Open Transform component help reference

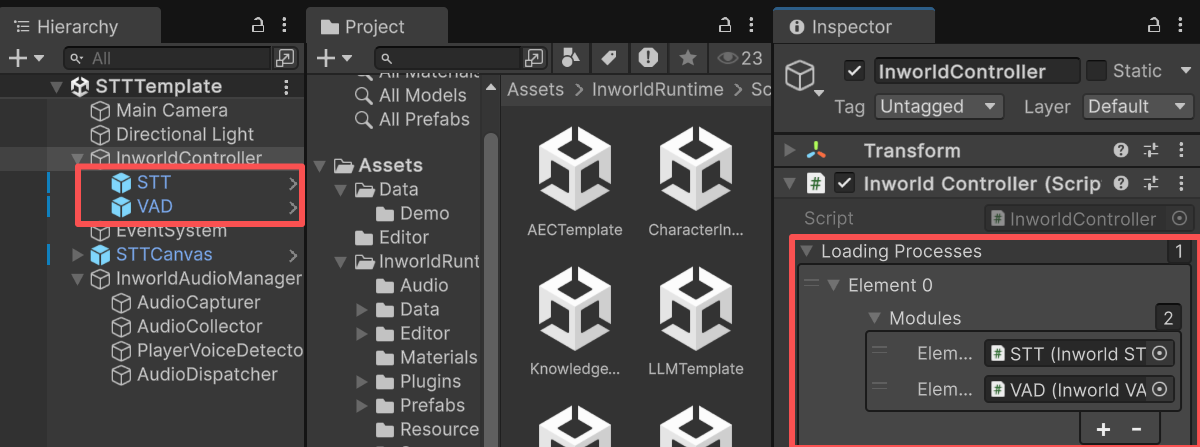pyautogui.click(x=1121, y=151)
